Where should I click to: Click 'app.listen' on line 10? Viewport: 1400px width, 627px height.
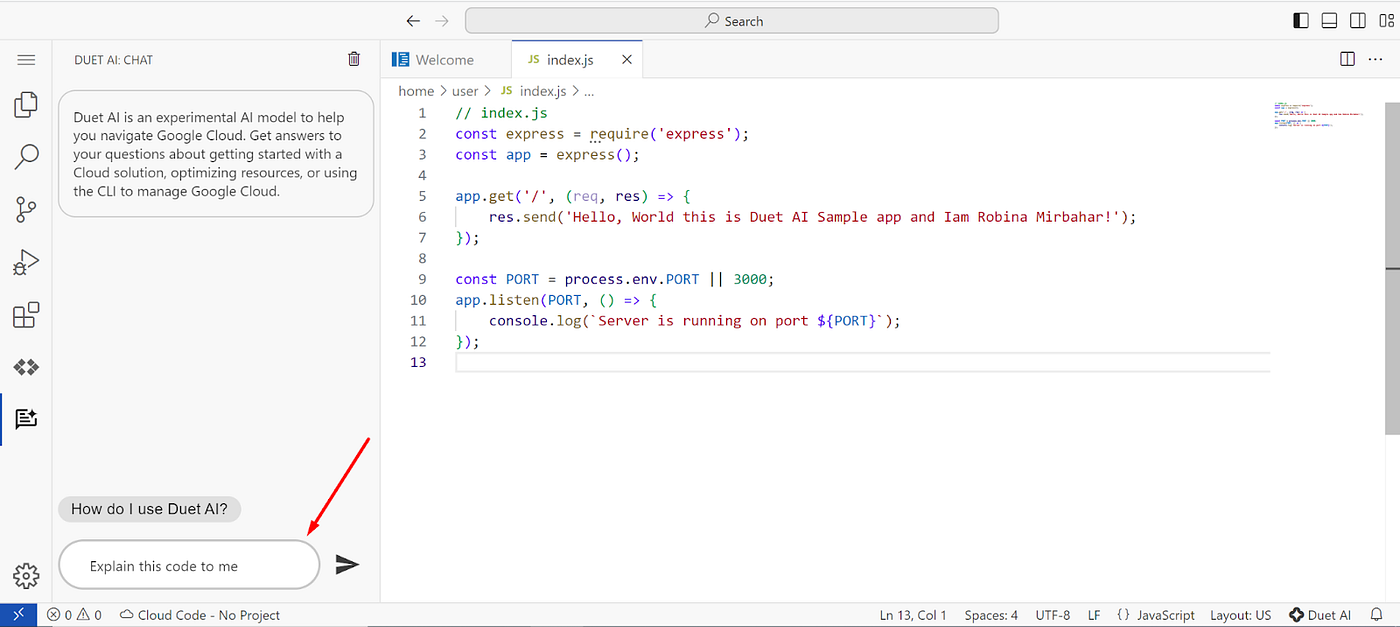497,300
